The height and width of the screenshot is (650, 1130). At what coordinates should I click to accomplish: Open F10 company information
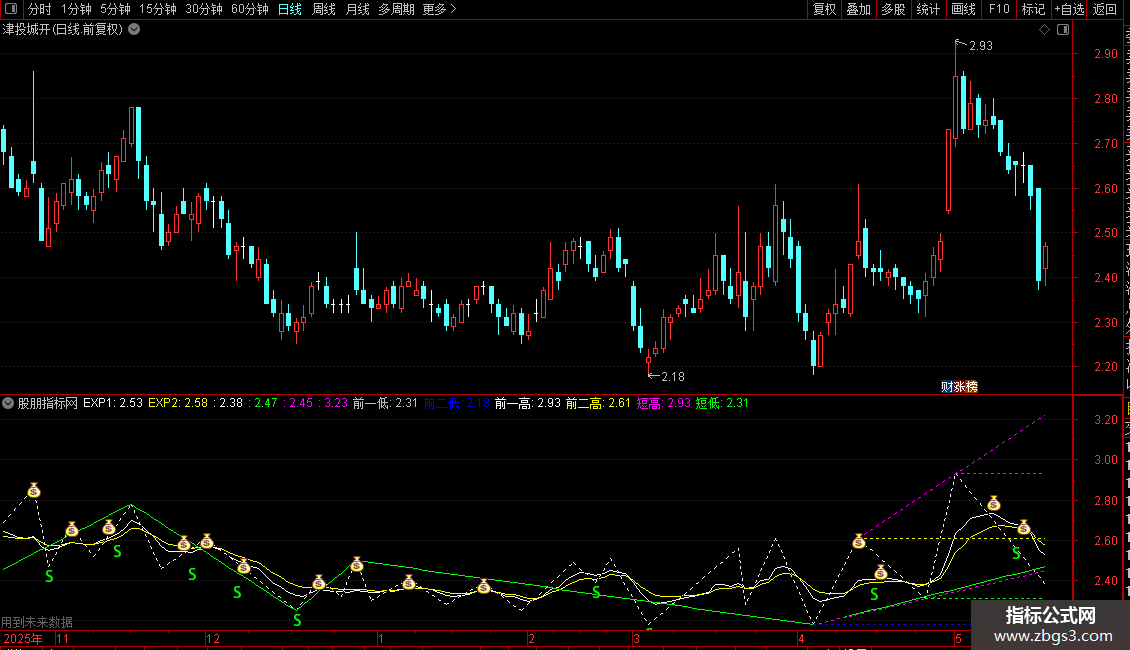pos(999,9)
